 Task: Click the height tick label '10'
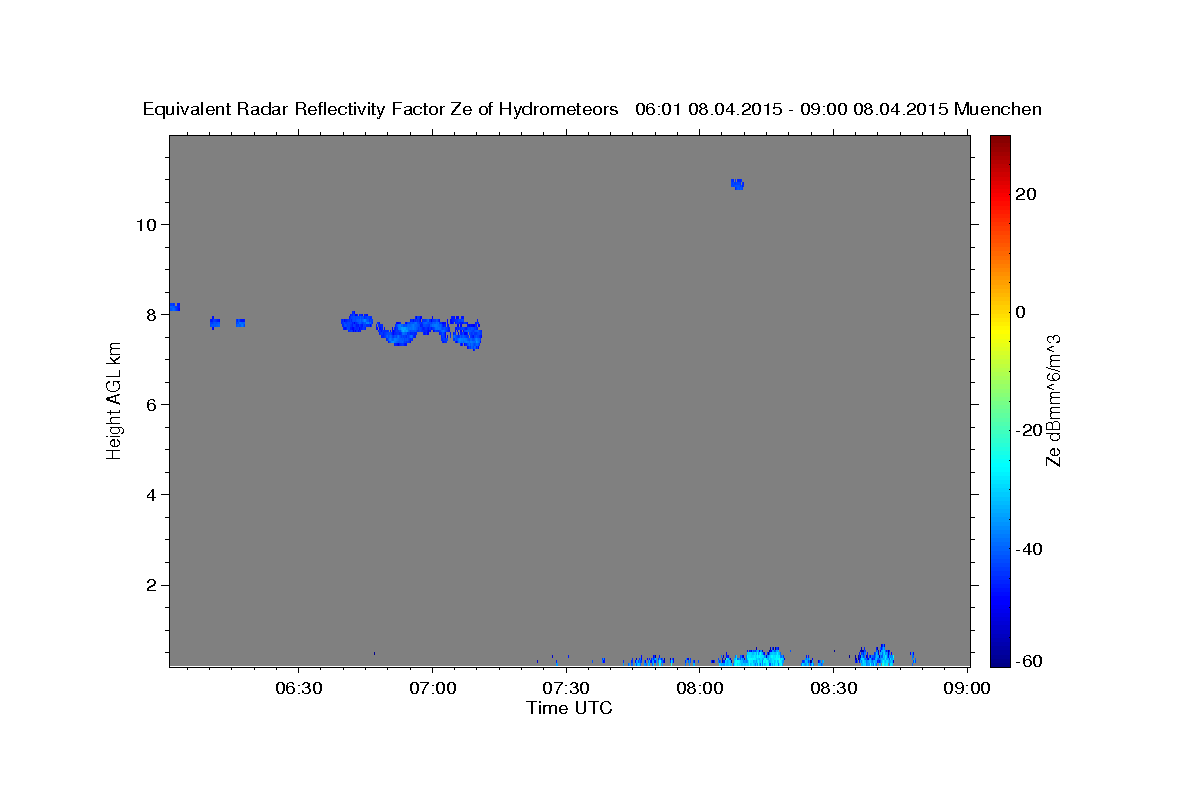click(x=148, y=224)
